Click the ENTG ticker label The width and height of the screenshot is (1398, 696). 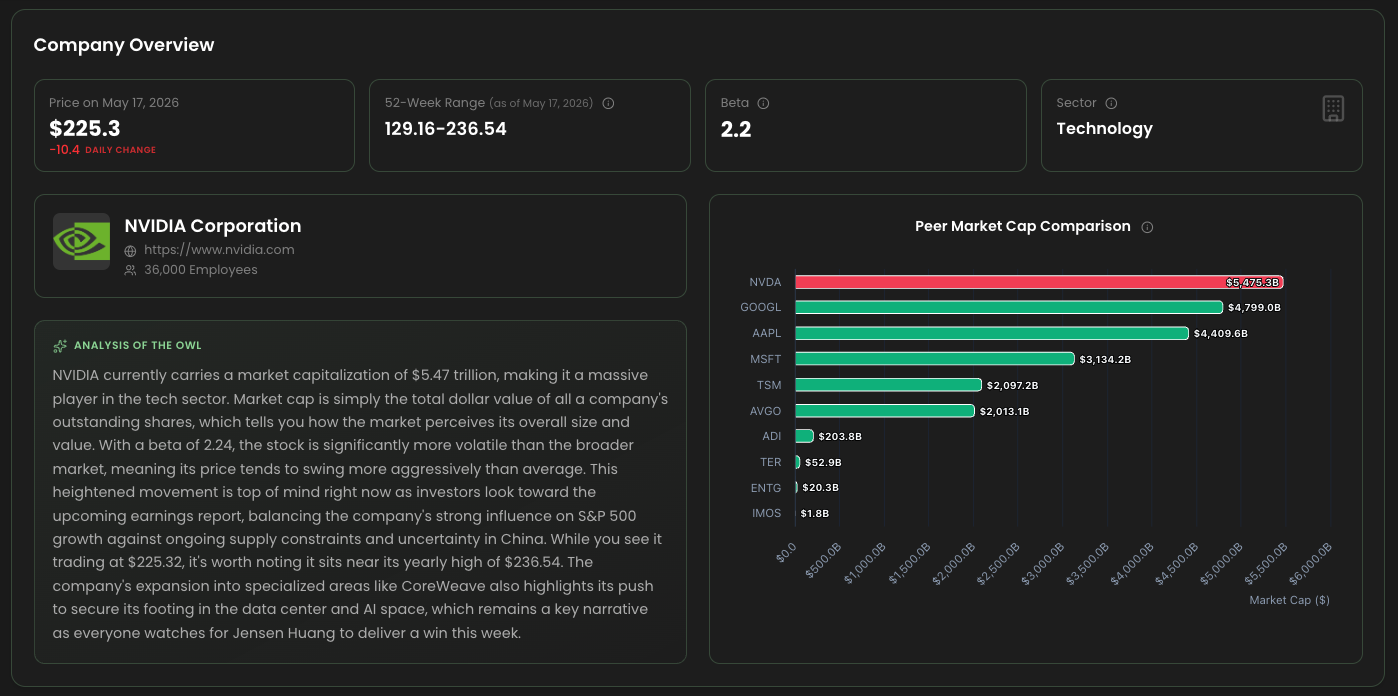pos(767,488)
